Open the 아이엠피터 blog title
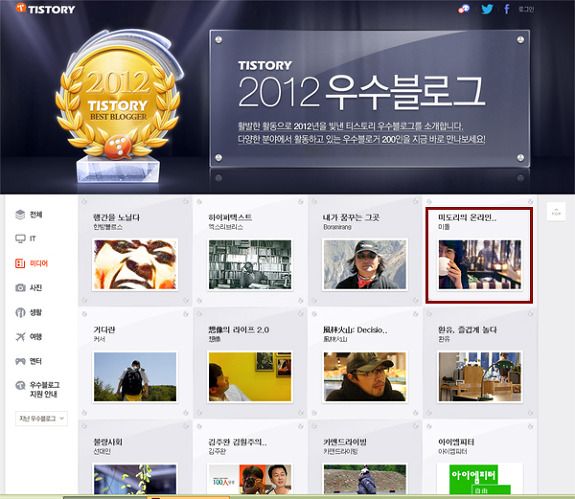The height and width of the screenshot is (499, 575). click(x=456, y=442)
